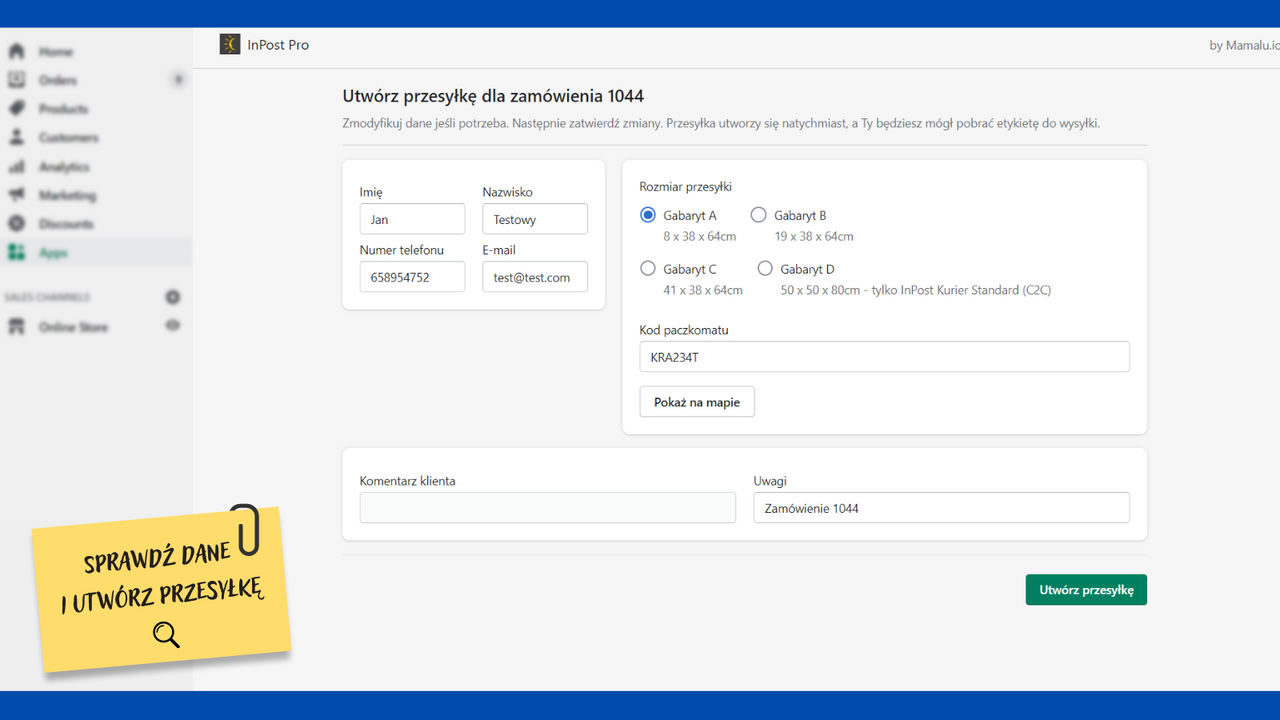
Task: Click heading 'Utwórz przesyłkę dla zamówienia 1044'
Action: pos(493,96)
